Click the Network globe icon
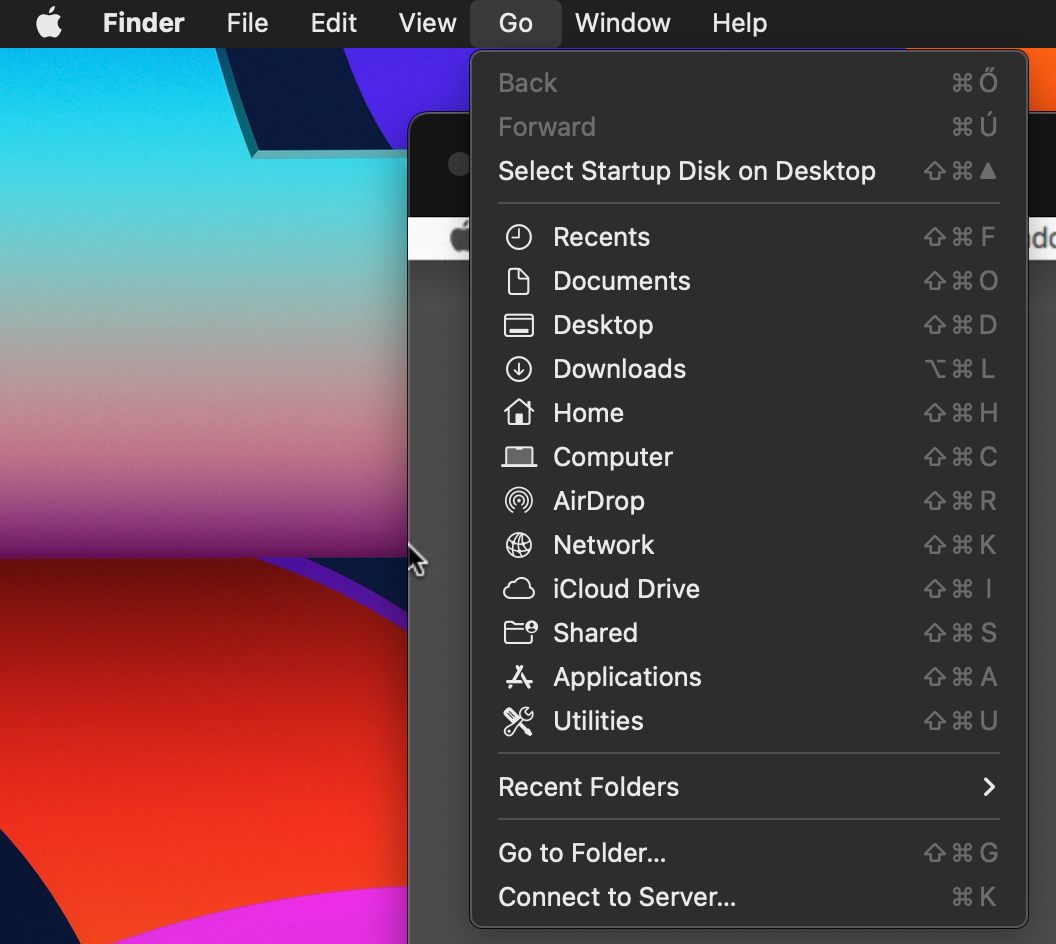Image resolution: width=1056 pixels, height=944 pixels. [518, 545]
